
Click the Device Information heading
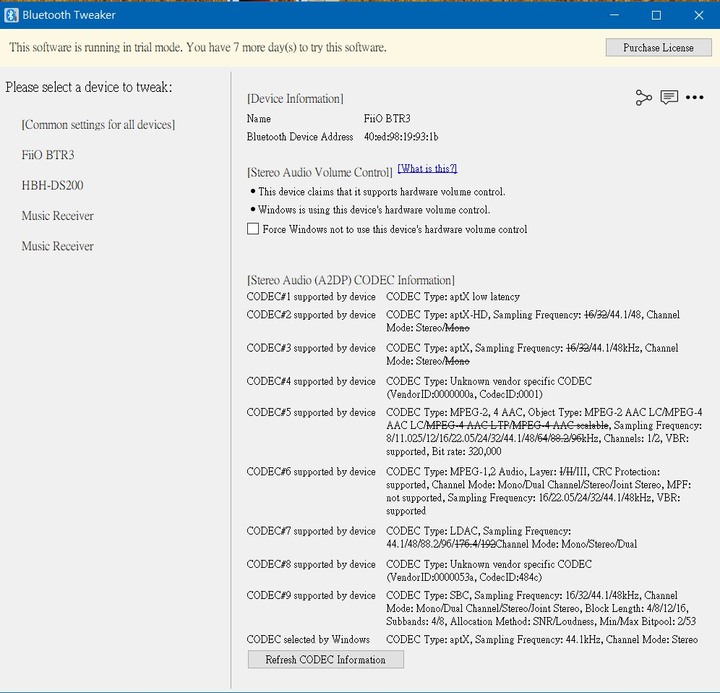295,99
